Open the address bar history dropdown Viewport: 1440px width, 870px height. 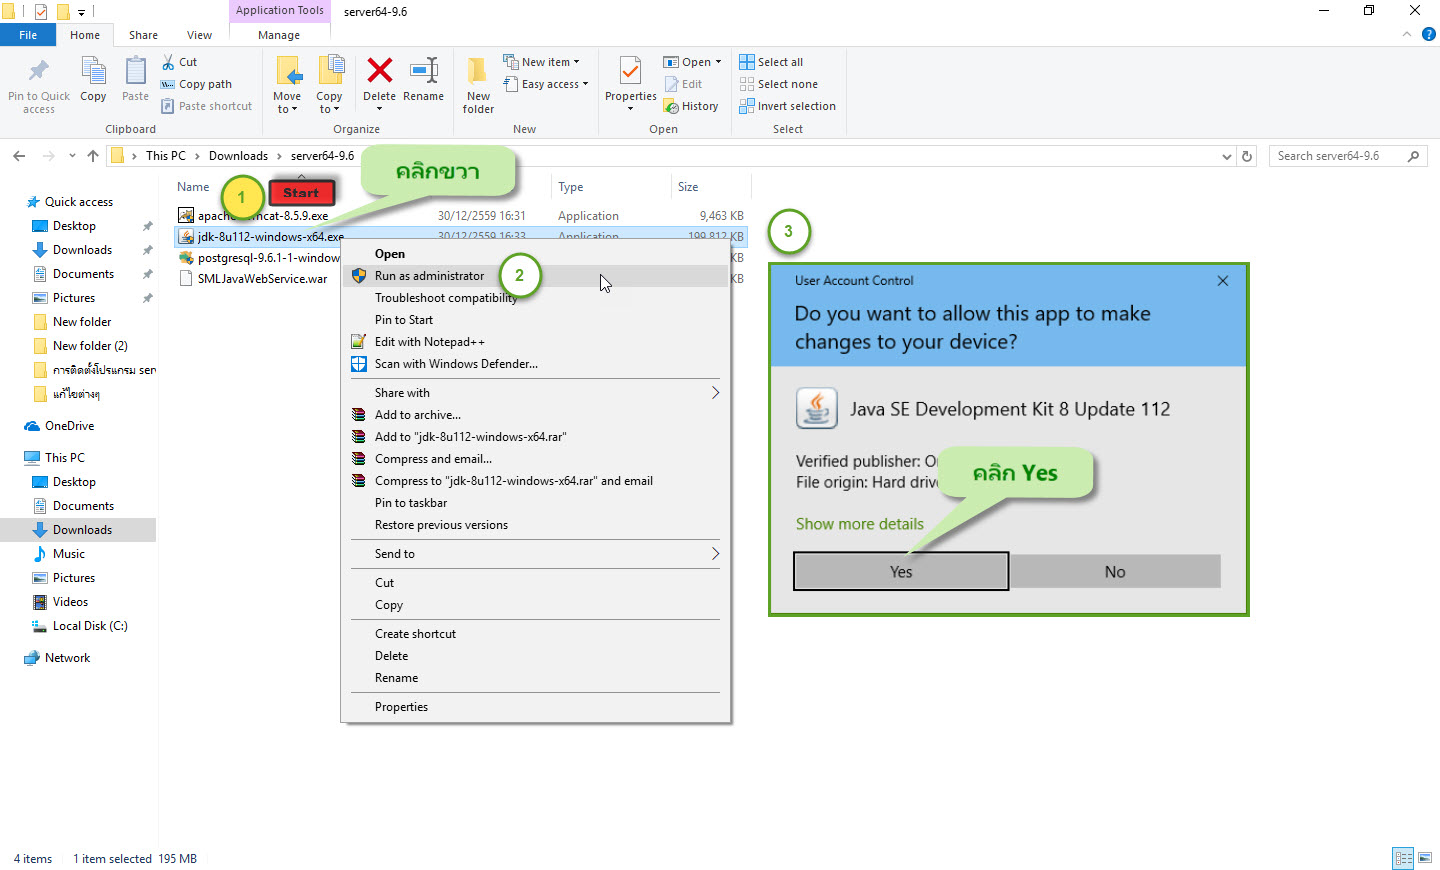(x=1226, y=155)
